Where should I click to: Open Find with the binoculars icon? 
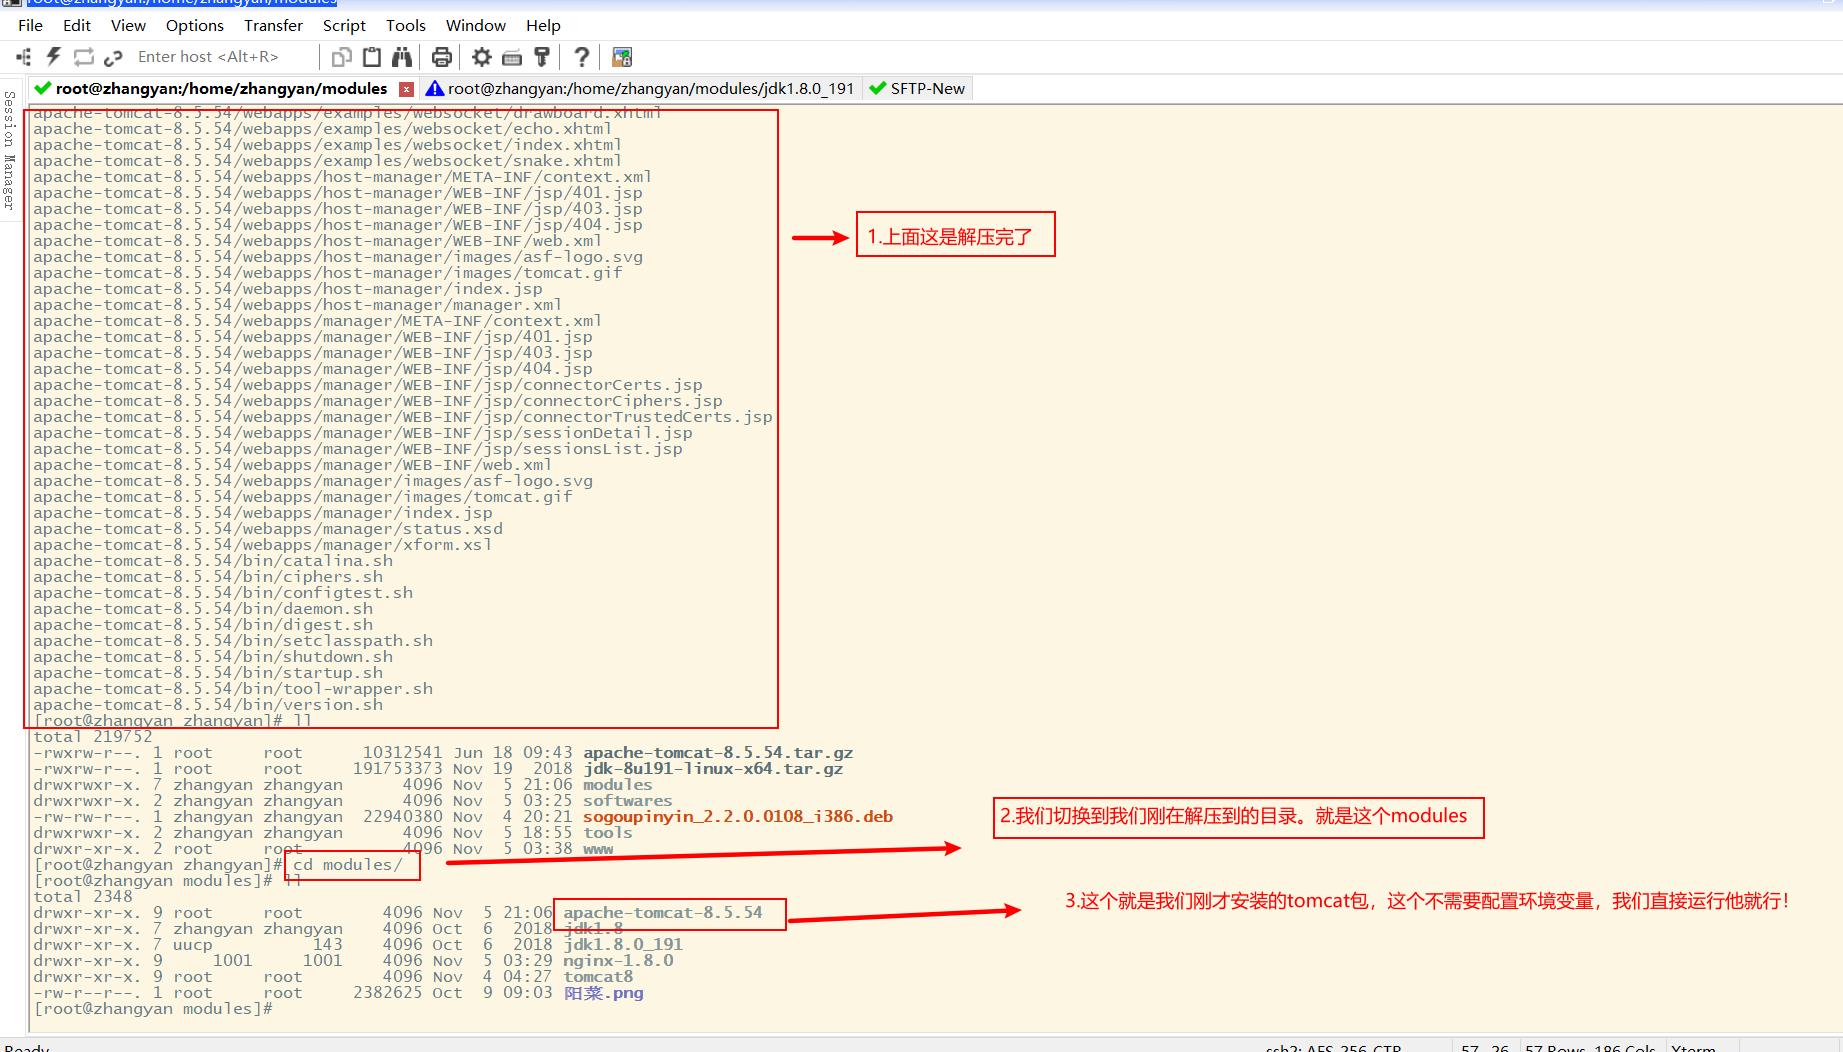click(x=402, y=57)
